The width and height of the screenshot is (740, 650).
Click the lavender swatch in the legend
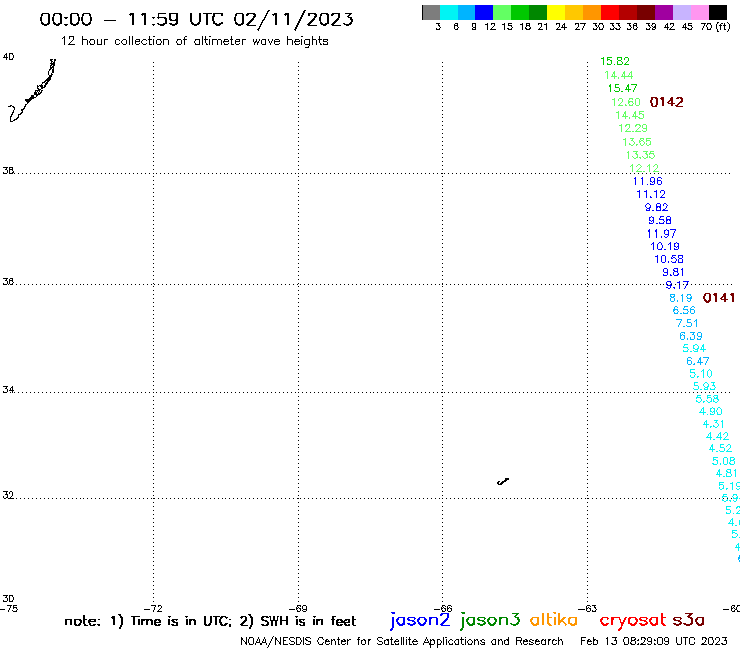click(681, 12)
